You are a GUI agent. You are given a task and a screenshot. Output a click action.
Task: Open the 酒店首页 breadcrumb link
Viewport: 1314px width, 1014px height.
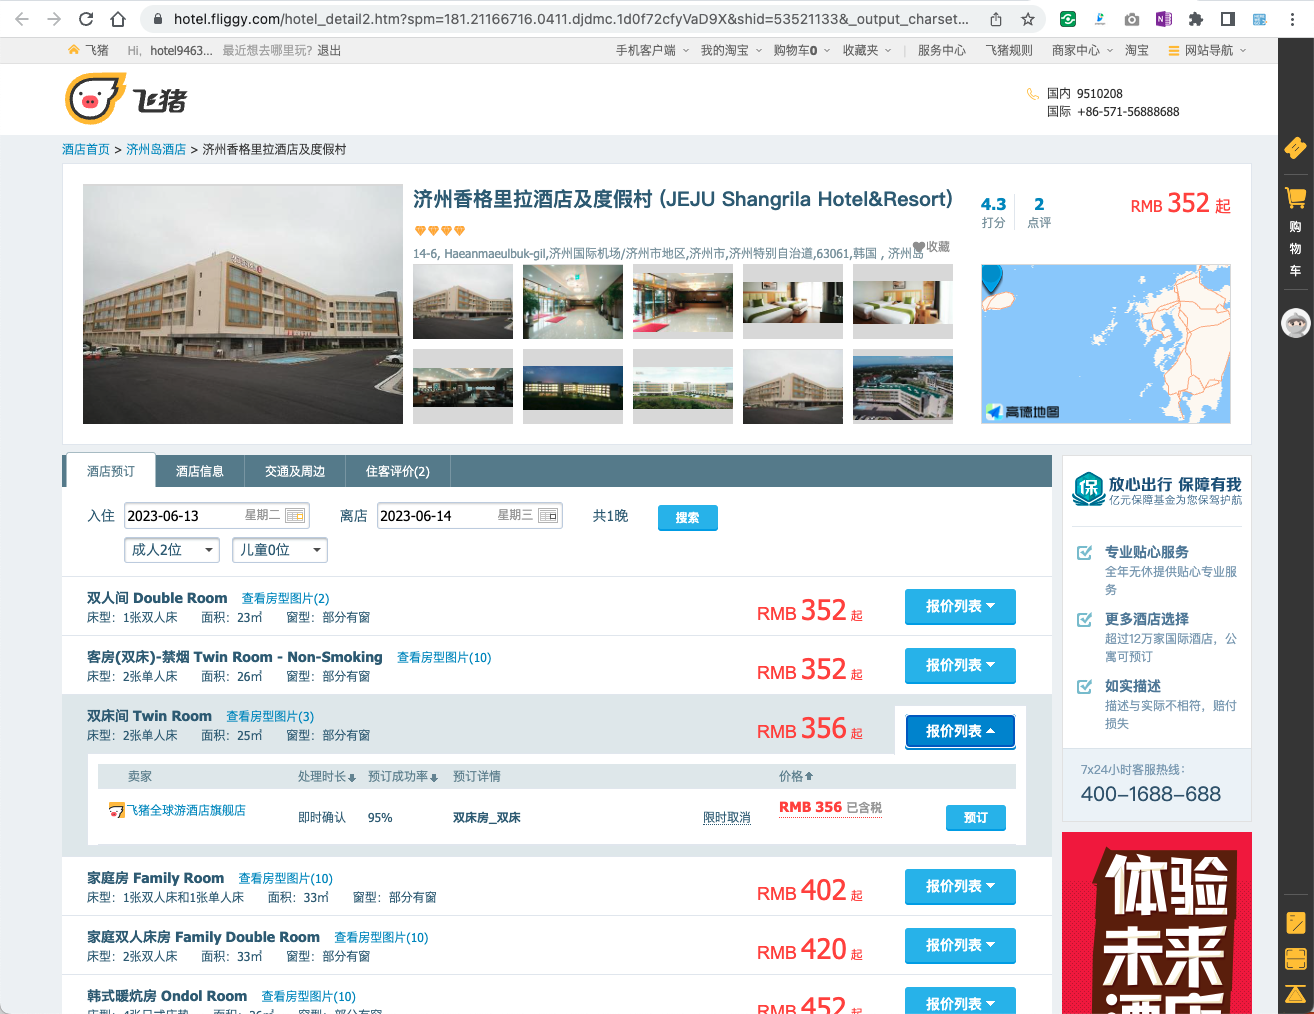pos(86,149)
